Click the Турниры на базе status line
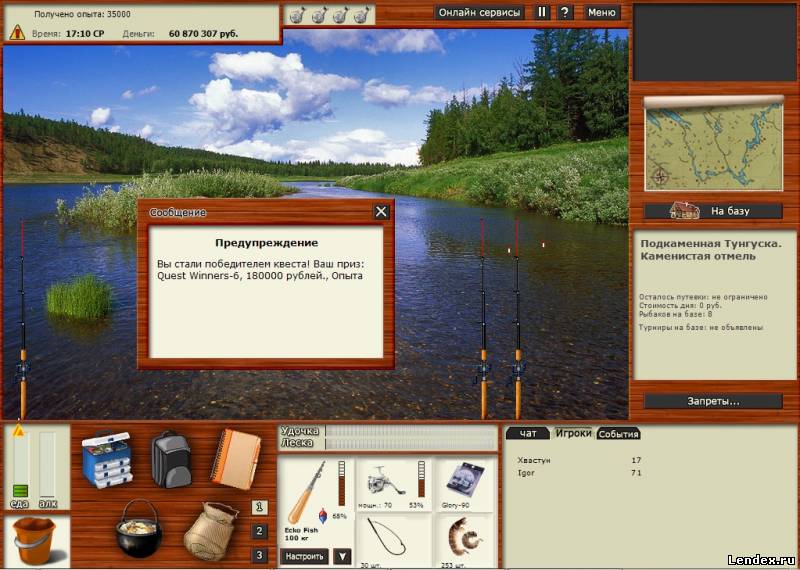 [701, 327]
